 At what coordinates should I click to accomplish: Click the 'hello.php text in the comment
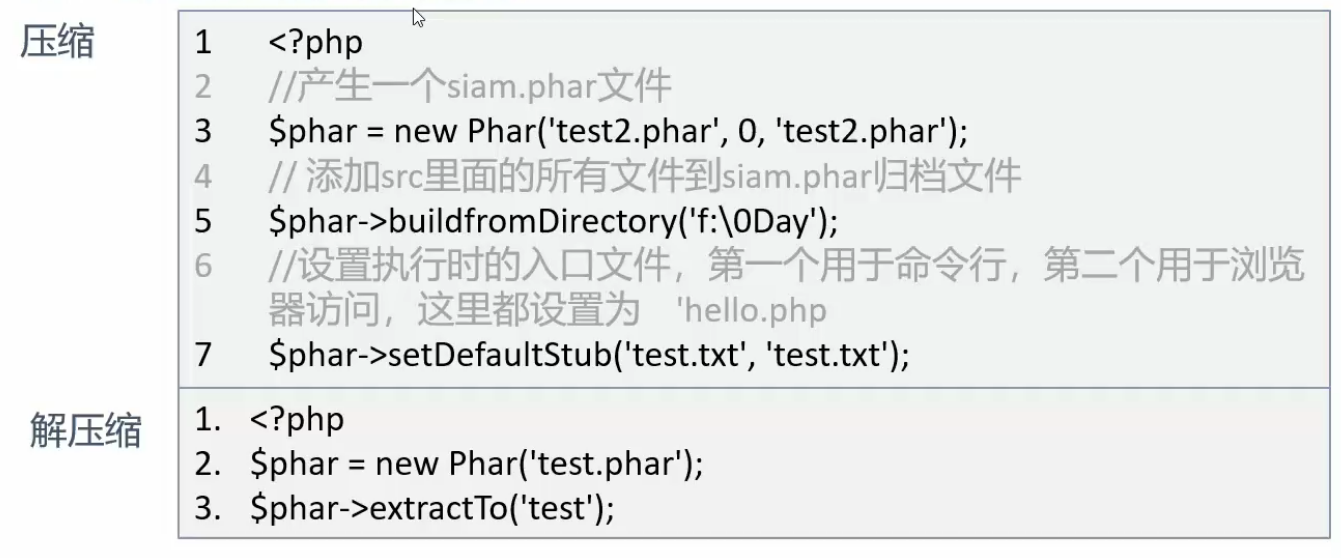click(x=751, y=311)
